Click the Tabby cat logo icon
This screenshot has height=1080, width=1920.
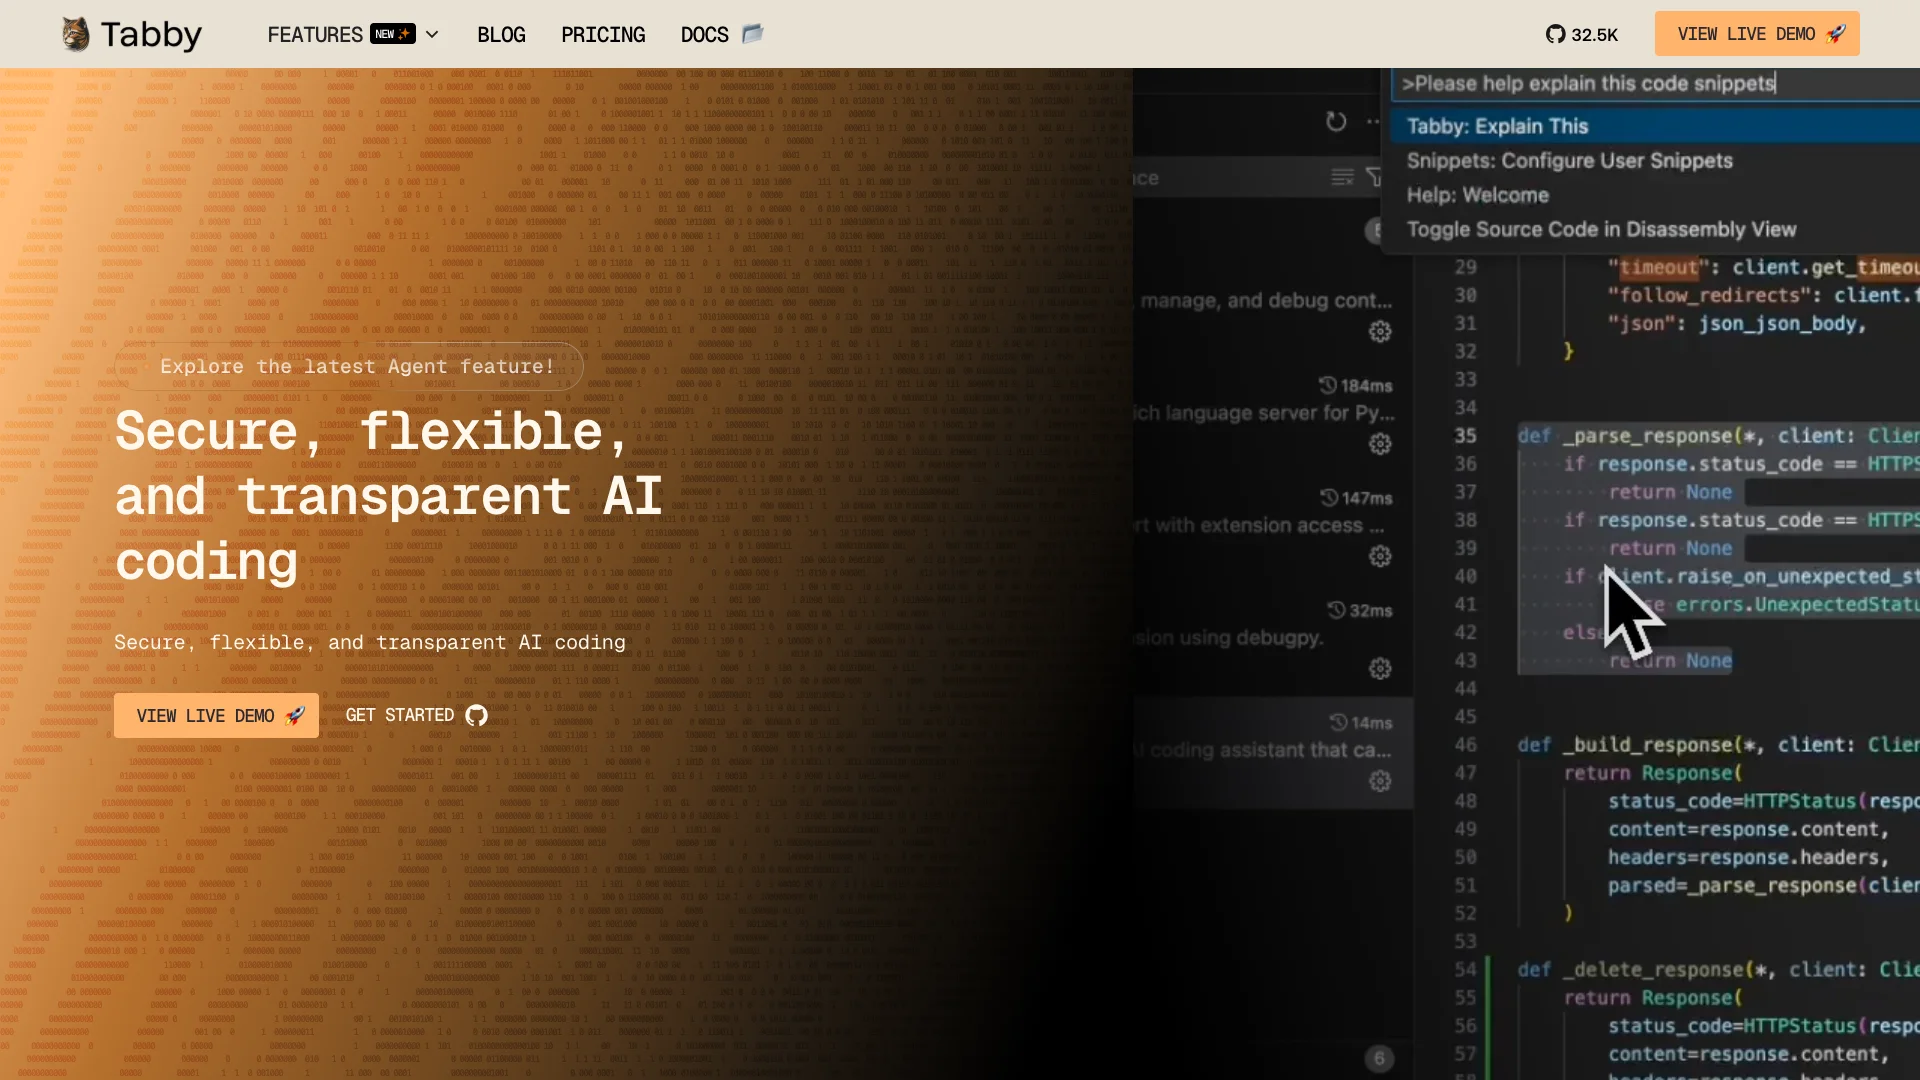point(76,34)
